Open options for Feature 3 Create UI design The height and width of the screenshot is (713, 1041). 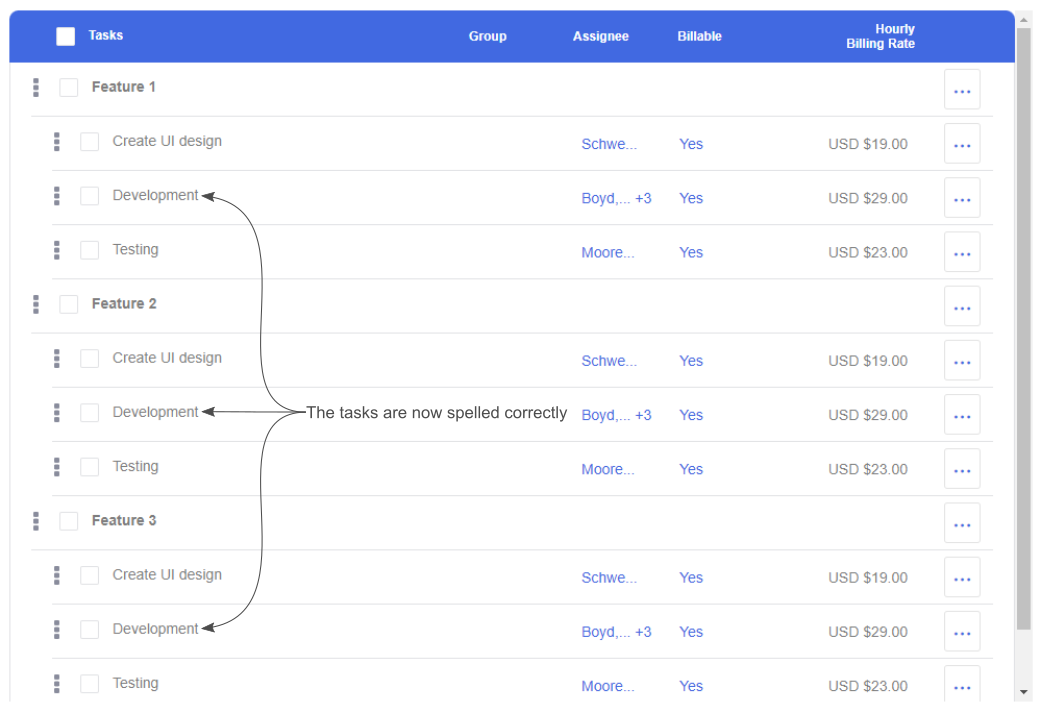coord(962,578)
